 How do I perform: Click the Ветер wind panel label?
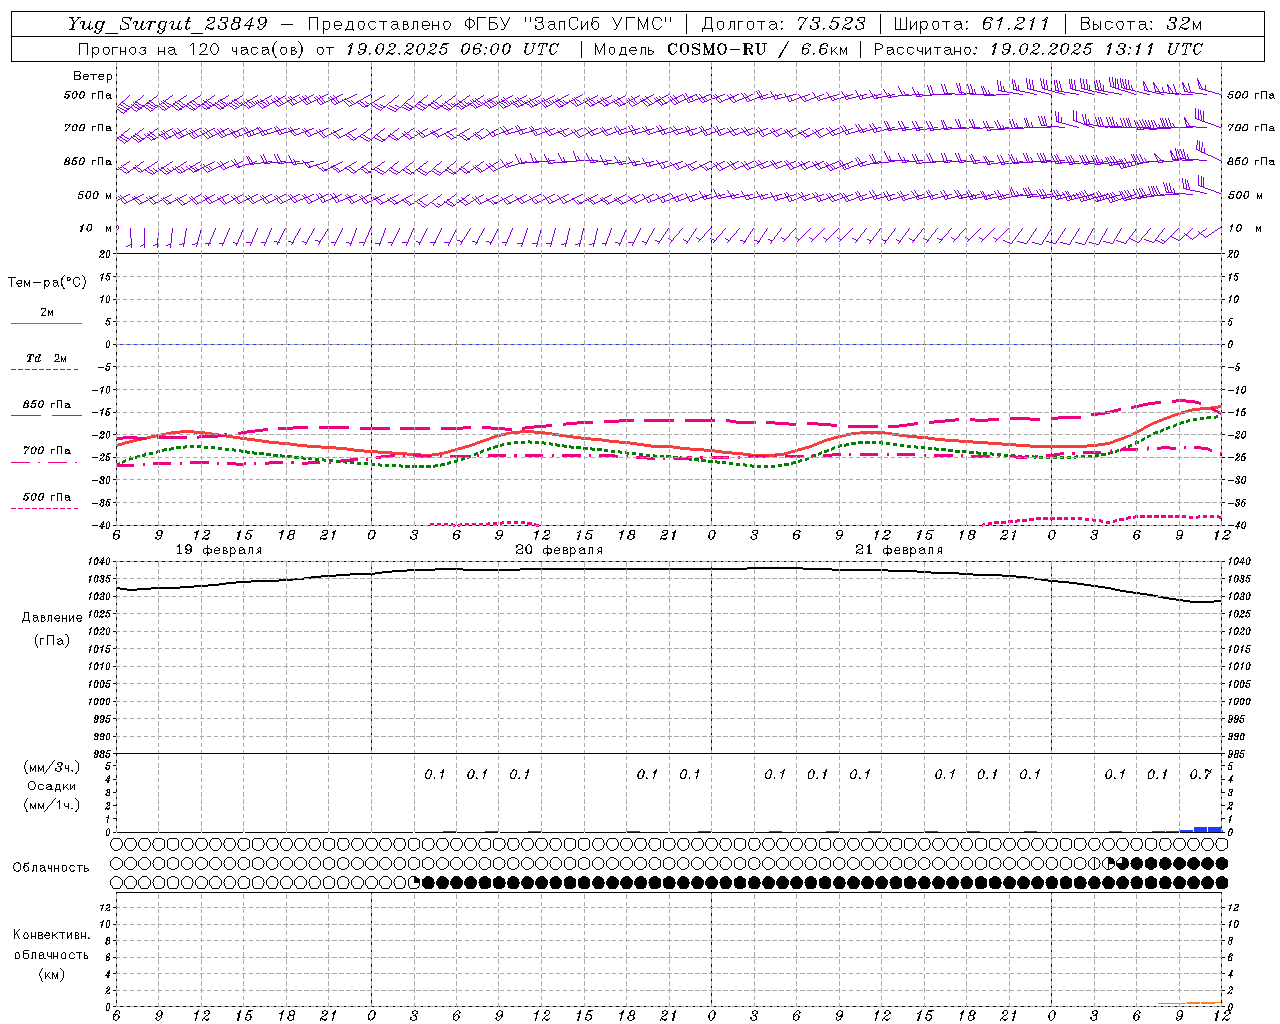point(92,76)
